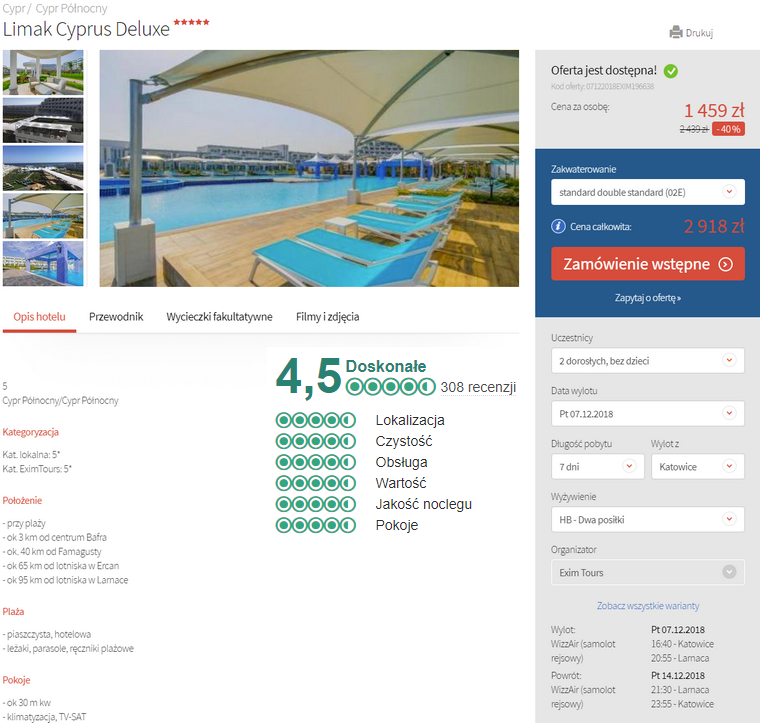Viewport: 760px width, 723px height.
Task: Change the Długość pobytu 7 dni dropdown
Action: pyautogui.click(x=597, y=466)
